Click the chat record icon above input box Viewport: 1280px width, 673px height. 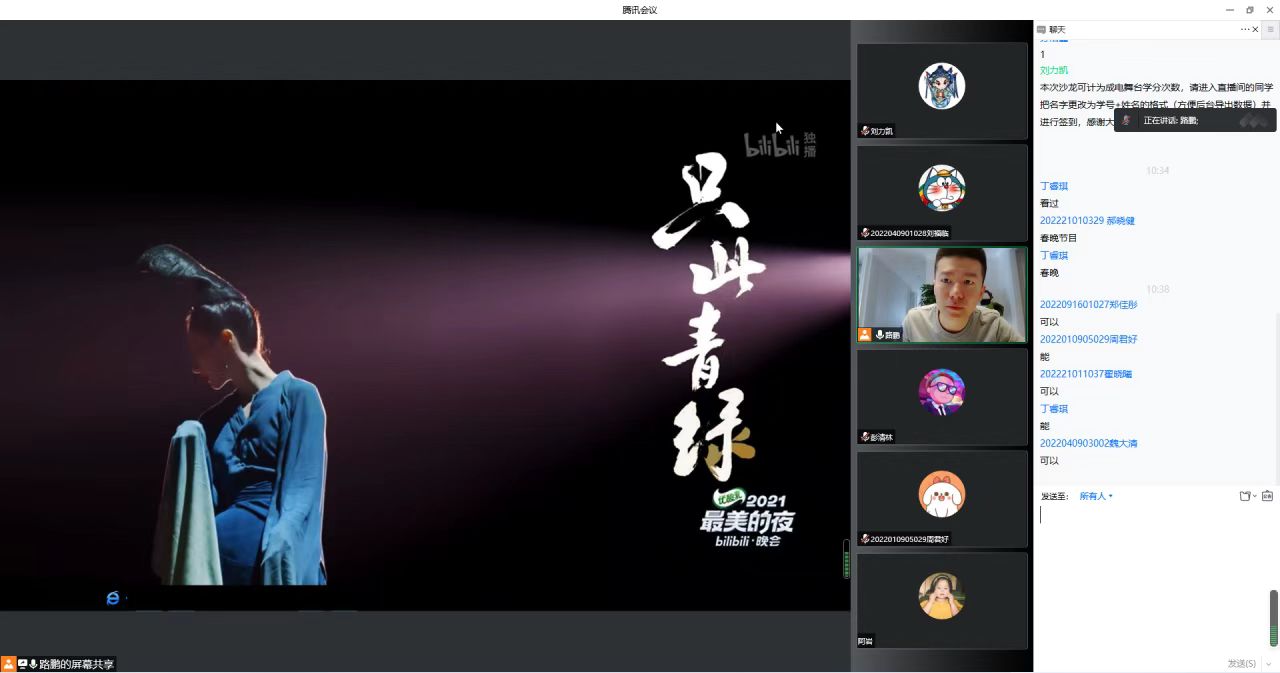coord(1267,496)
